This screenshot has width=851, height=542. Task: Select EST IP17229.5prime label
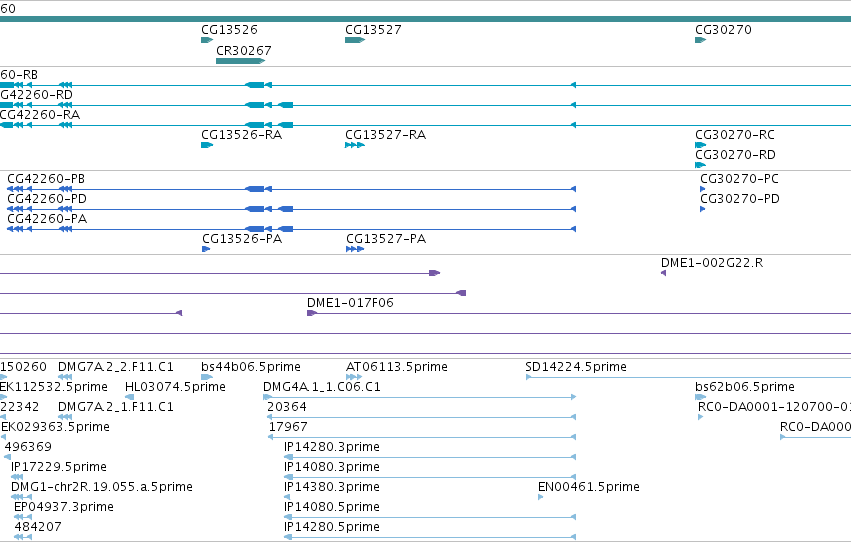click(x=59, y=467)
